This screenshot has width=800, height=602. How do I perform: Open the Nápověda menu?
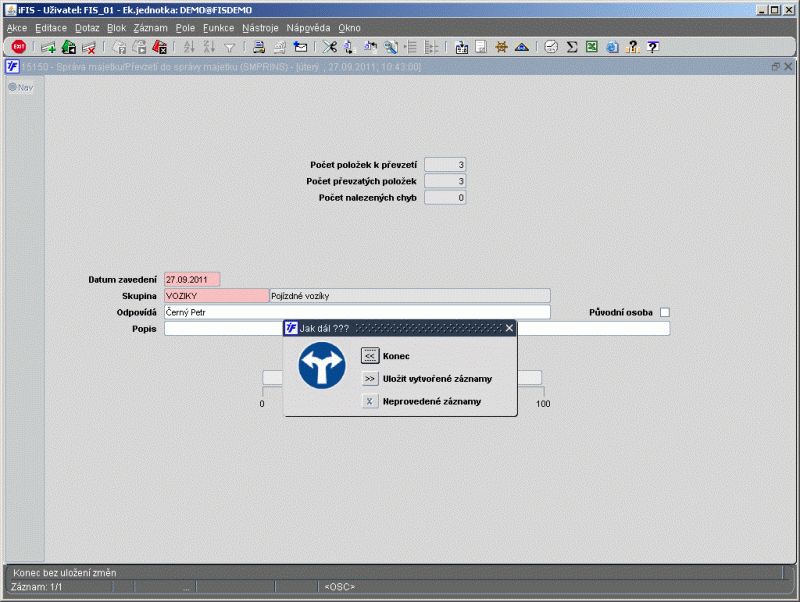point(308,28)
